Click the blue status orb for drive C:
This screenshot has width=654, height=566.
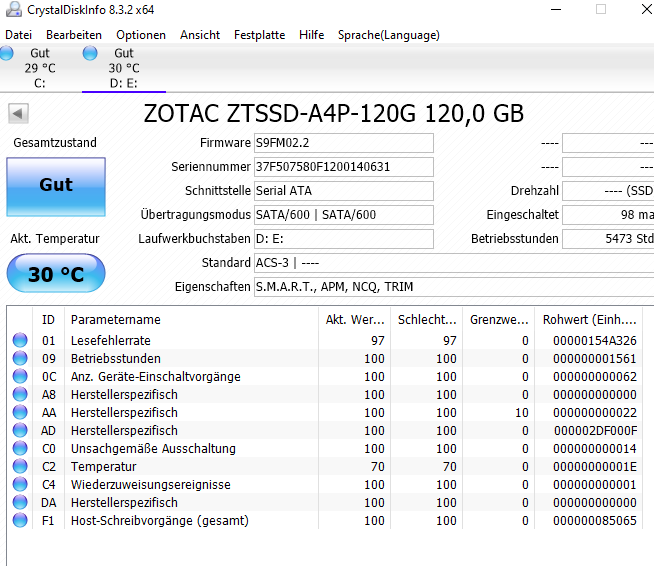pyautogui.click(x=6, y=53)
